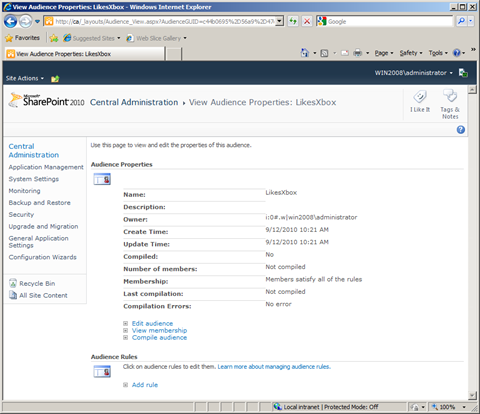
Task: Click the Audience Properties section icon
Action: click(102, 179)
